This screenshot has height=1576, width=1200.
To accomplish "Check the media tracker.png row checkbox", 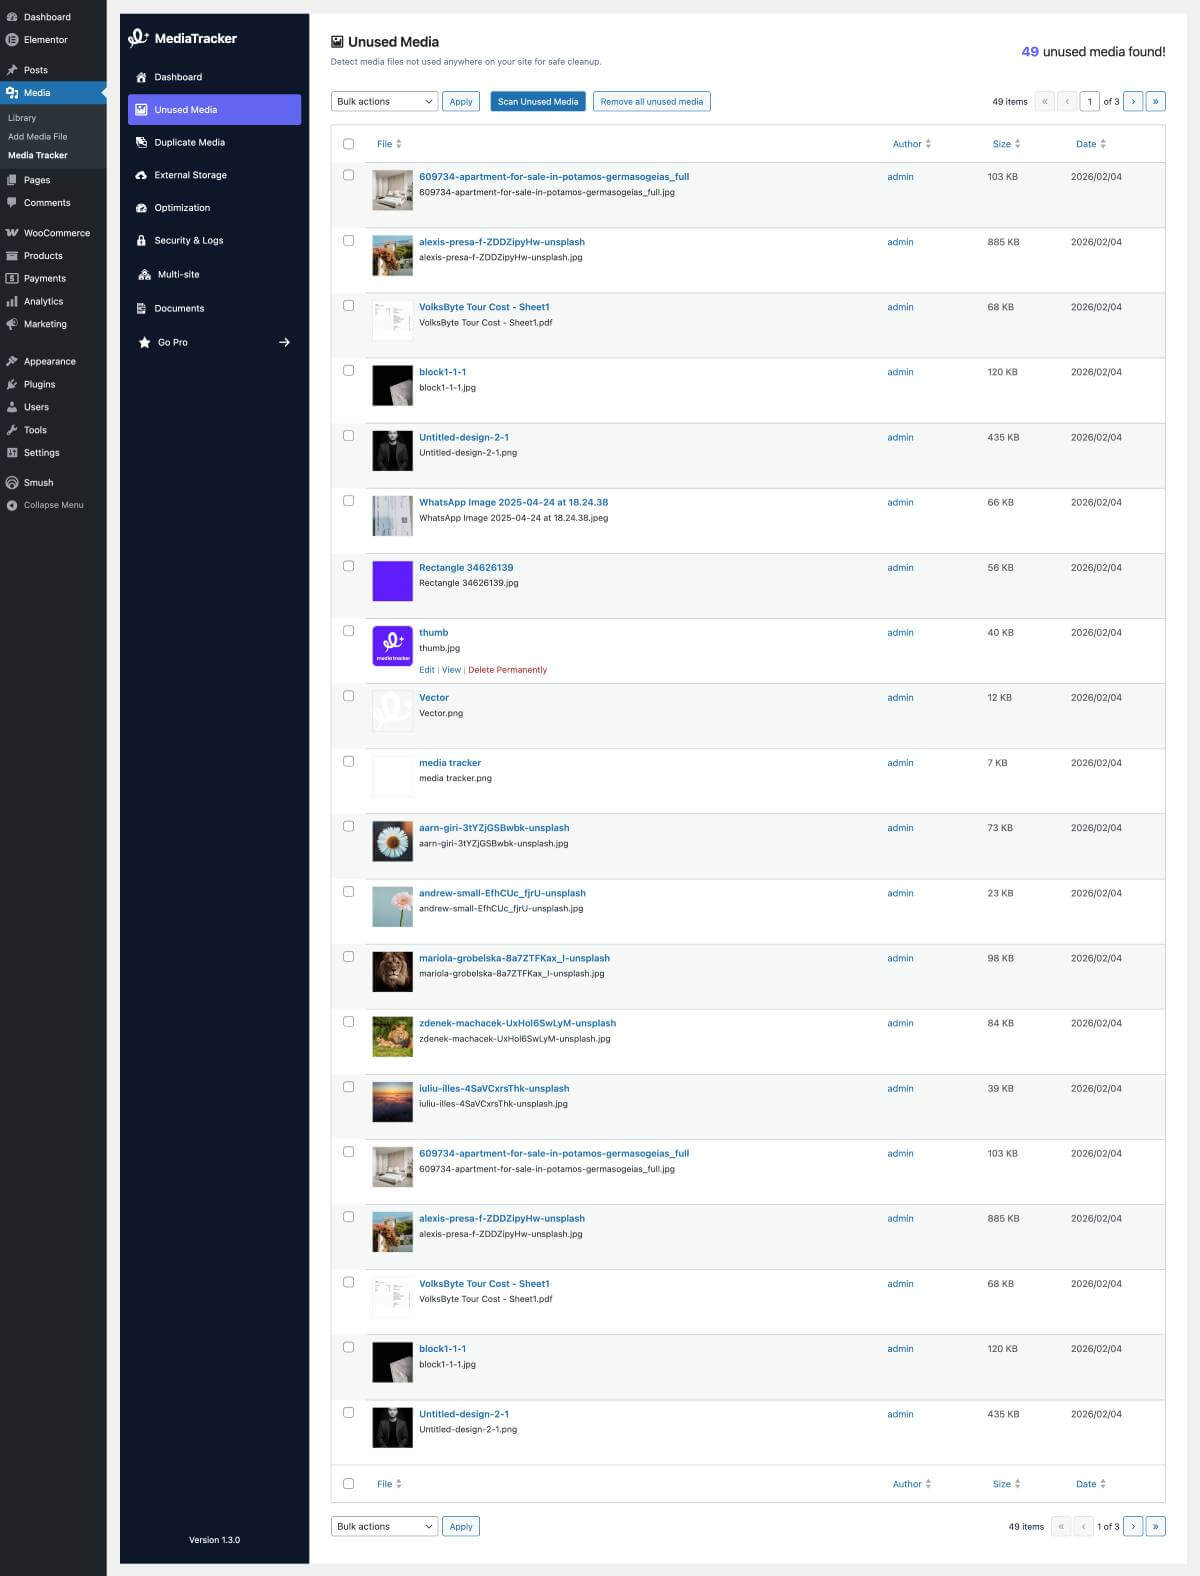I will coord(348,761).
